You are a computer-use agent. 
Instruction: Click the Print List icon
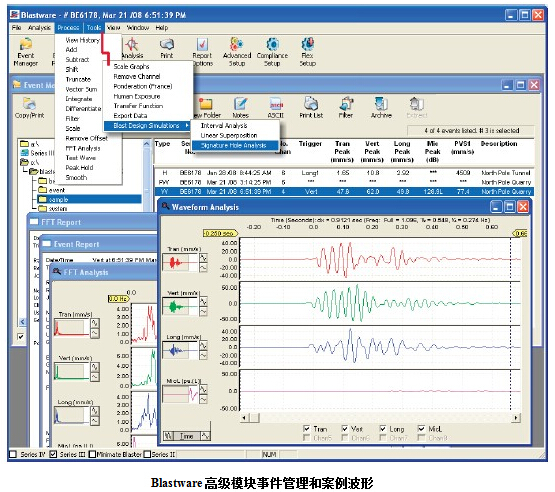[311, 108]
